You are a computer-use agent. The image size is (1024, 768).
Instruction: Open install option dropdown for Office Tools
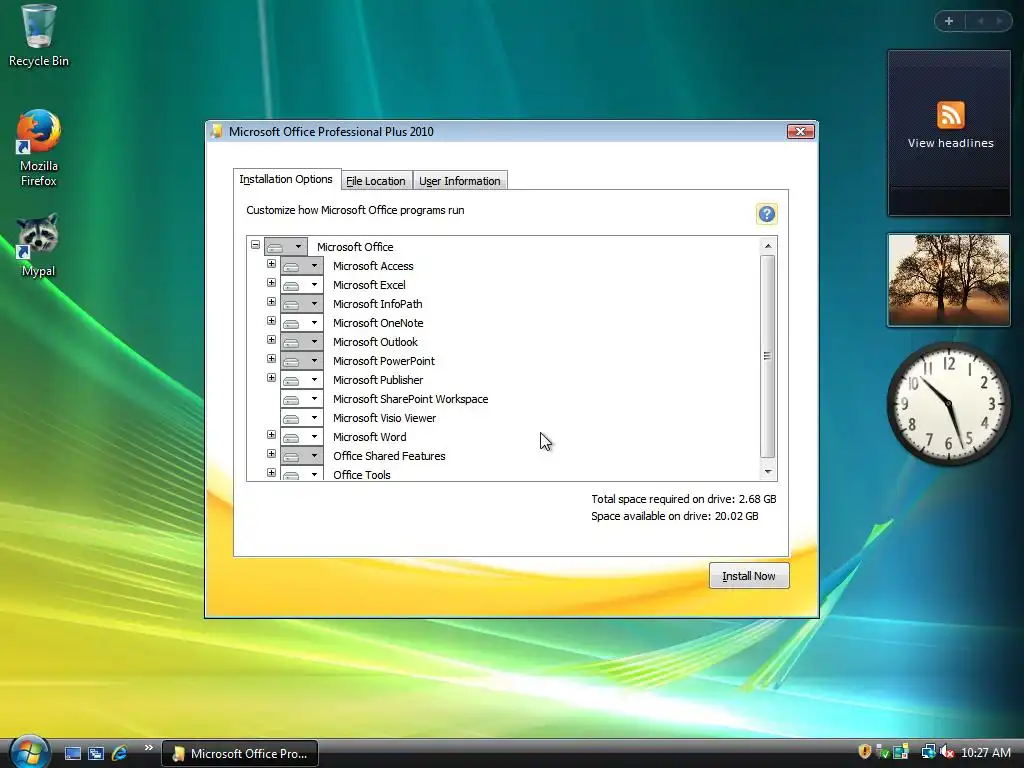[x=302, y=473]
